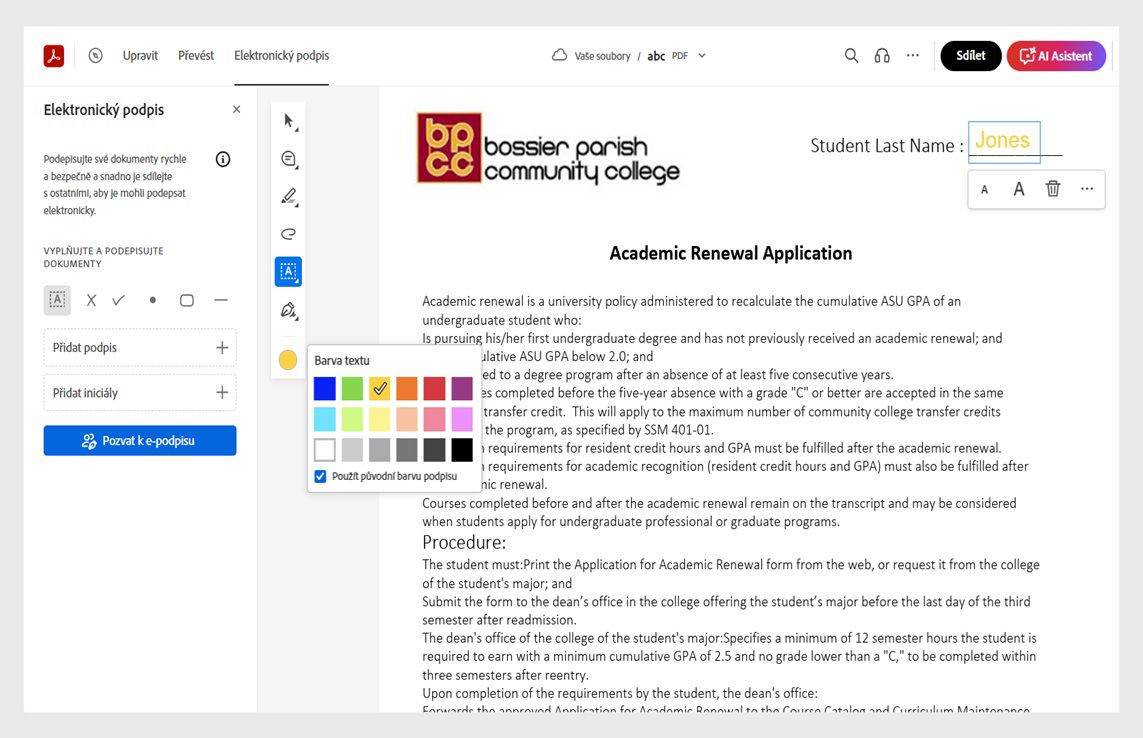Click the Sdílet button

(970, 56)
